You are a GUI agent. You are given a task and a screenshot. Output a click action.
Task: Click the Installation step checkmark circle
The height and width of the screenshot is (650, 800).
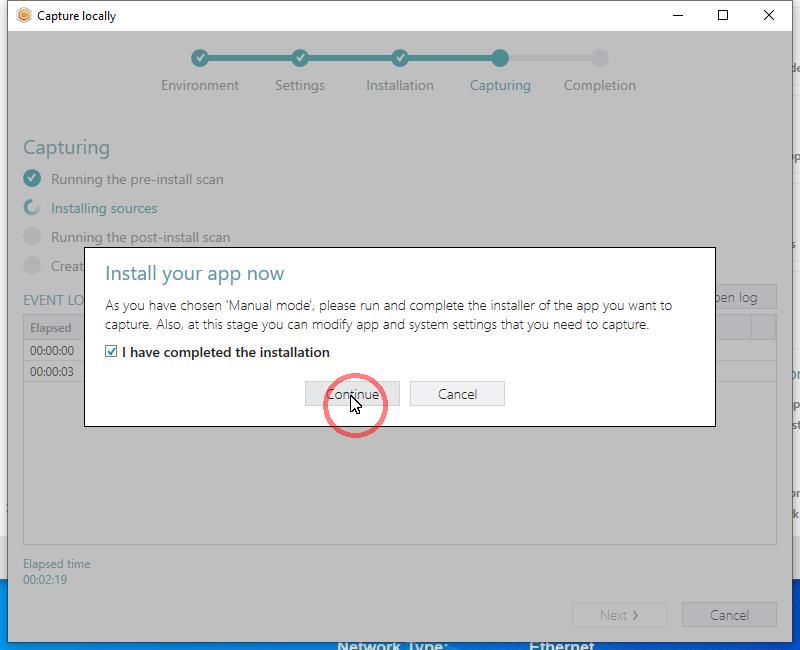[x=400, y=58]
